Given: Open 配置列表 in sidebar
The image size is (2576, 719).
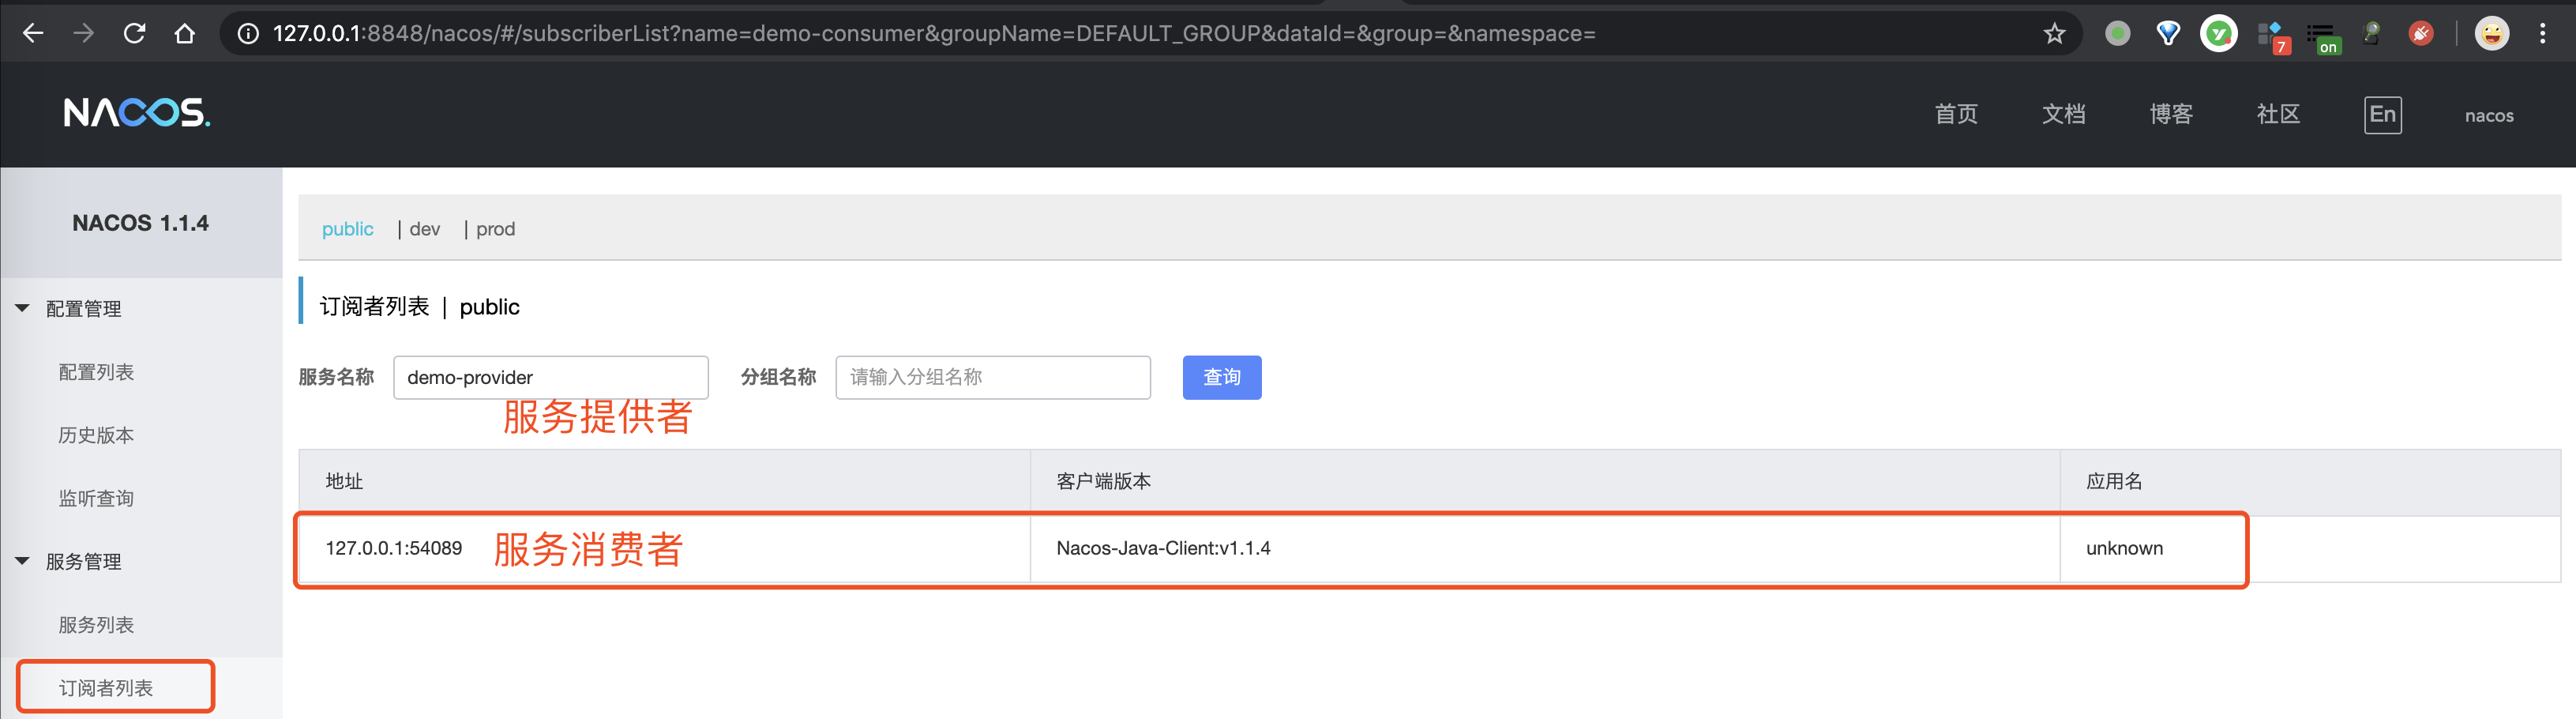Looking at the screenshot, I should [96, 372].
